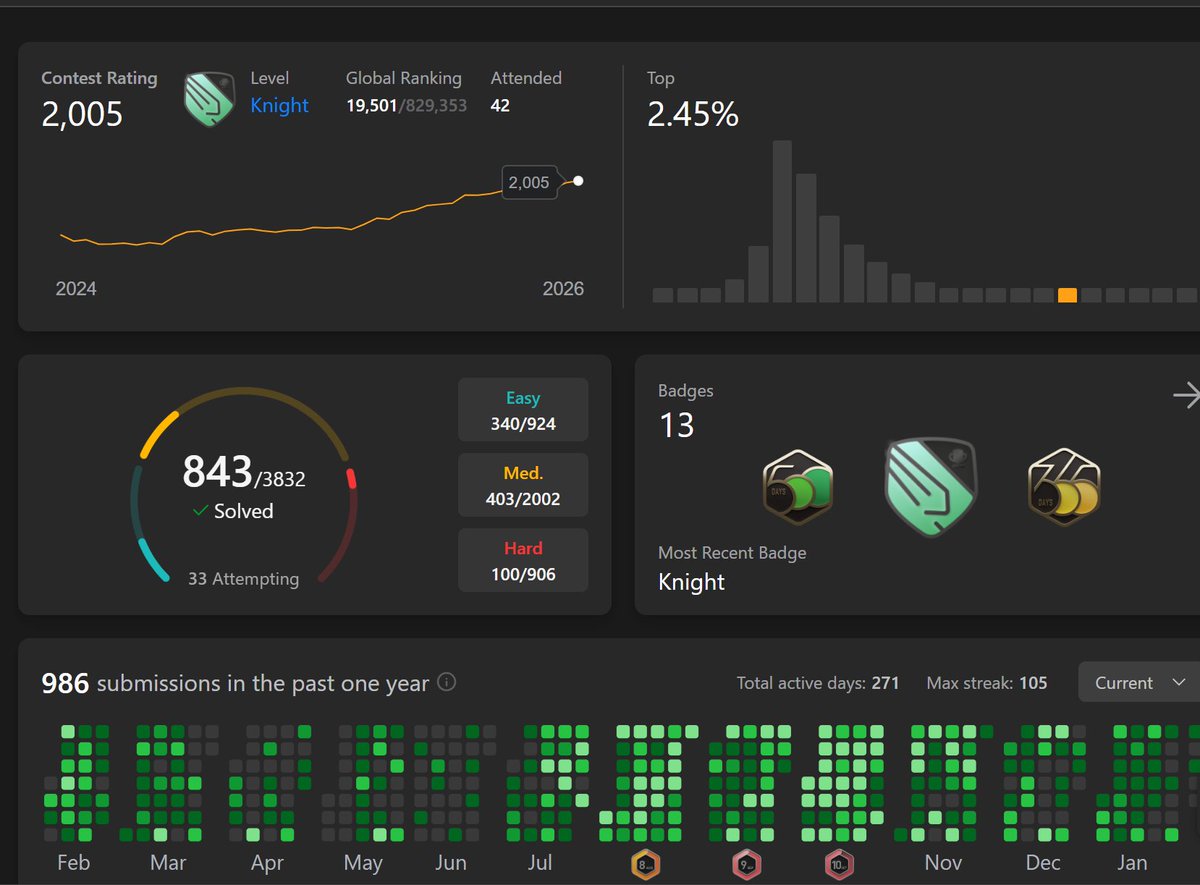Click the green Solved checkmark icon
The height and width of the screenshot is (885, 1200).
point(200,511)
